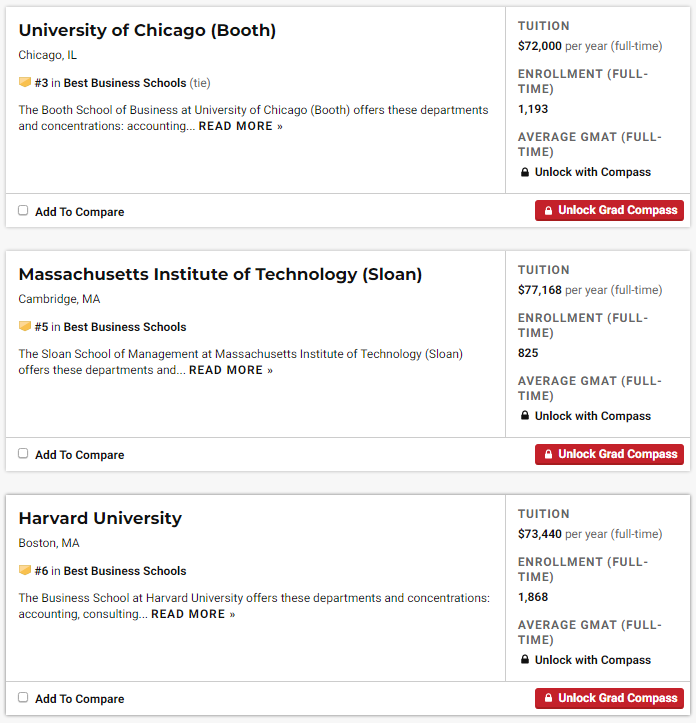Viewport: 696px width, 723px height.
Task: Click lock icon beside Booth's average GMAT
Action: click(x=525, y=172)
